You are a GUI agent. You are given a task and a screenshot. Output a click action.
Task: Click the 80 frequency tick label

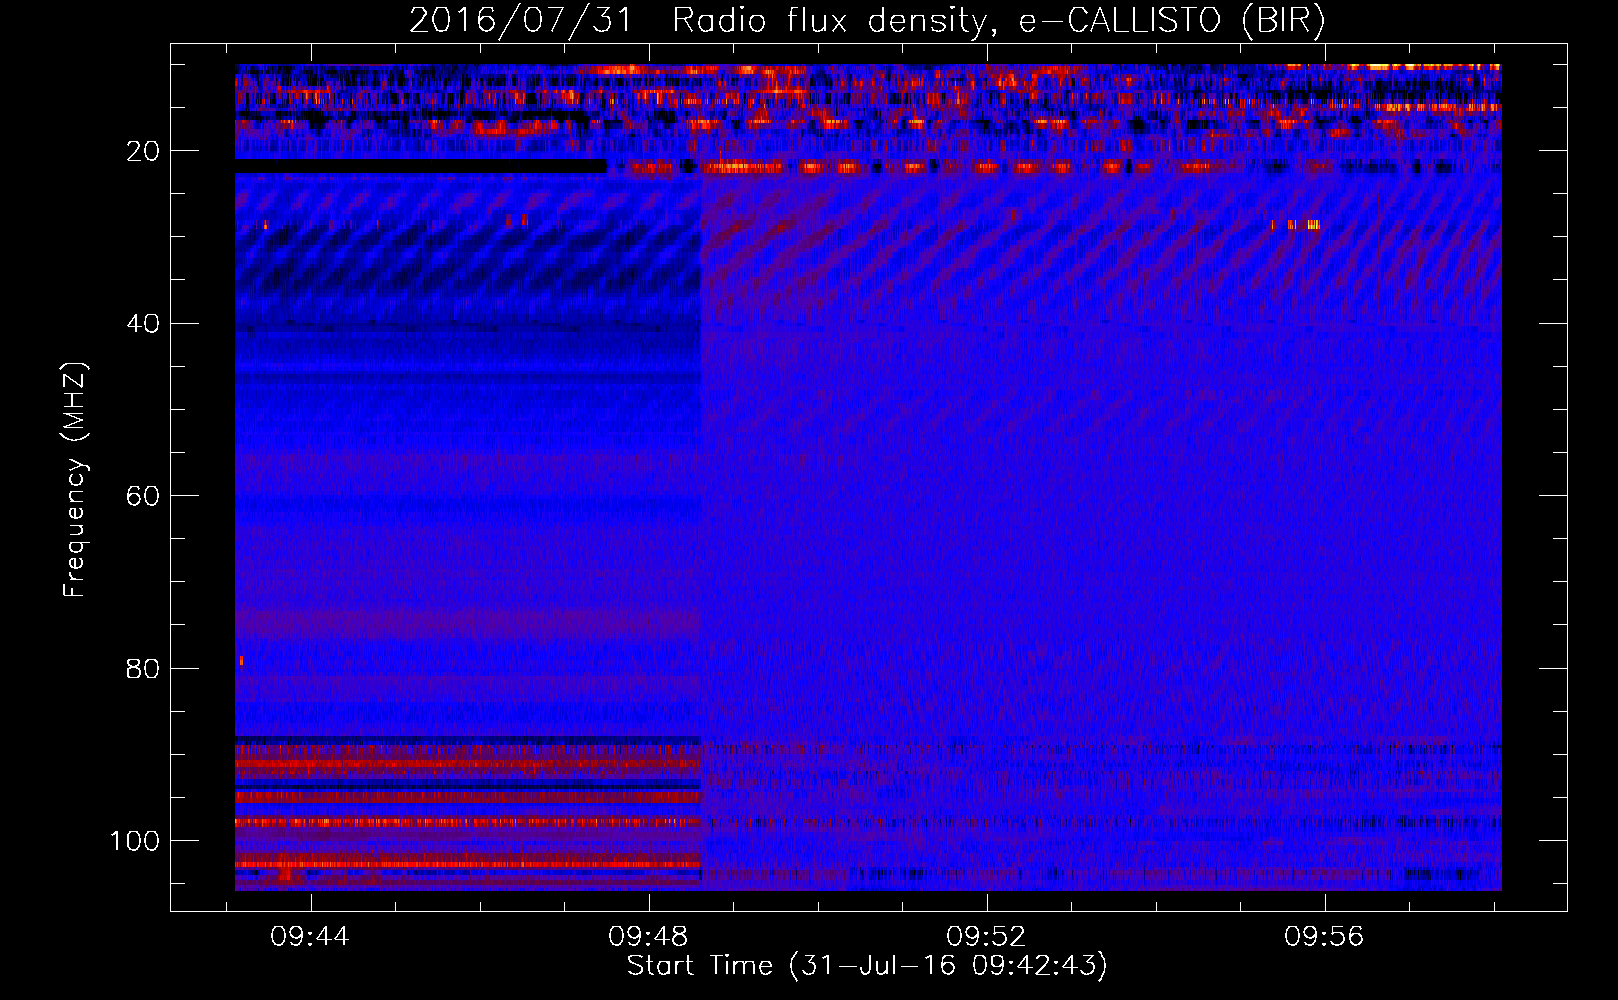tap(143, 668)
